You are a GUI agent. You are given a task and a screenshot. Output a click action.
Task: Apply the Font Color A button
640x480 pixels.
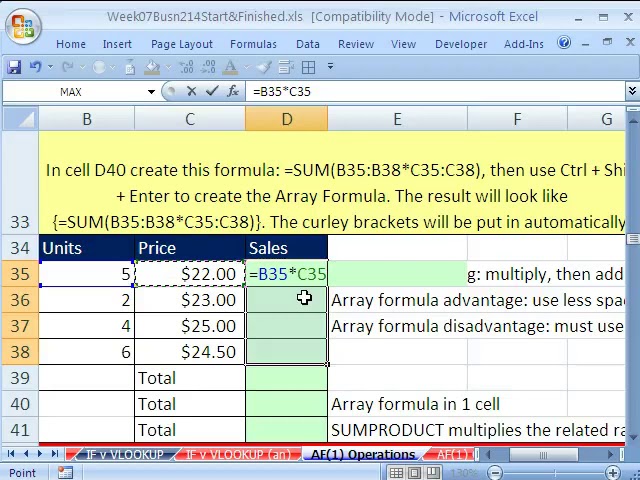point(231,67)
